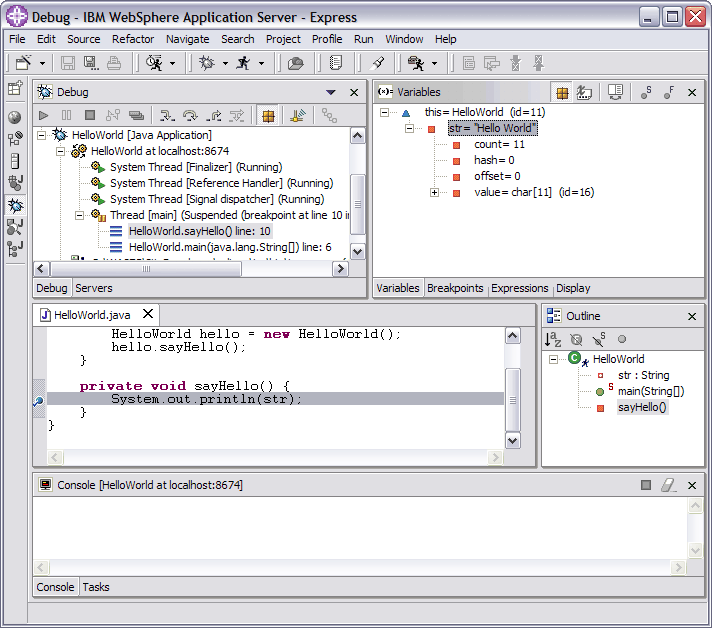Collapse the this= HelloWorld variable node
The height and width of the screenshot is (628, 712).
385,112
